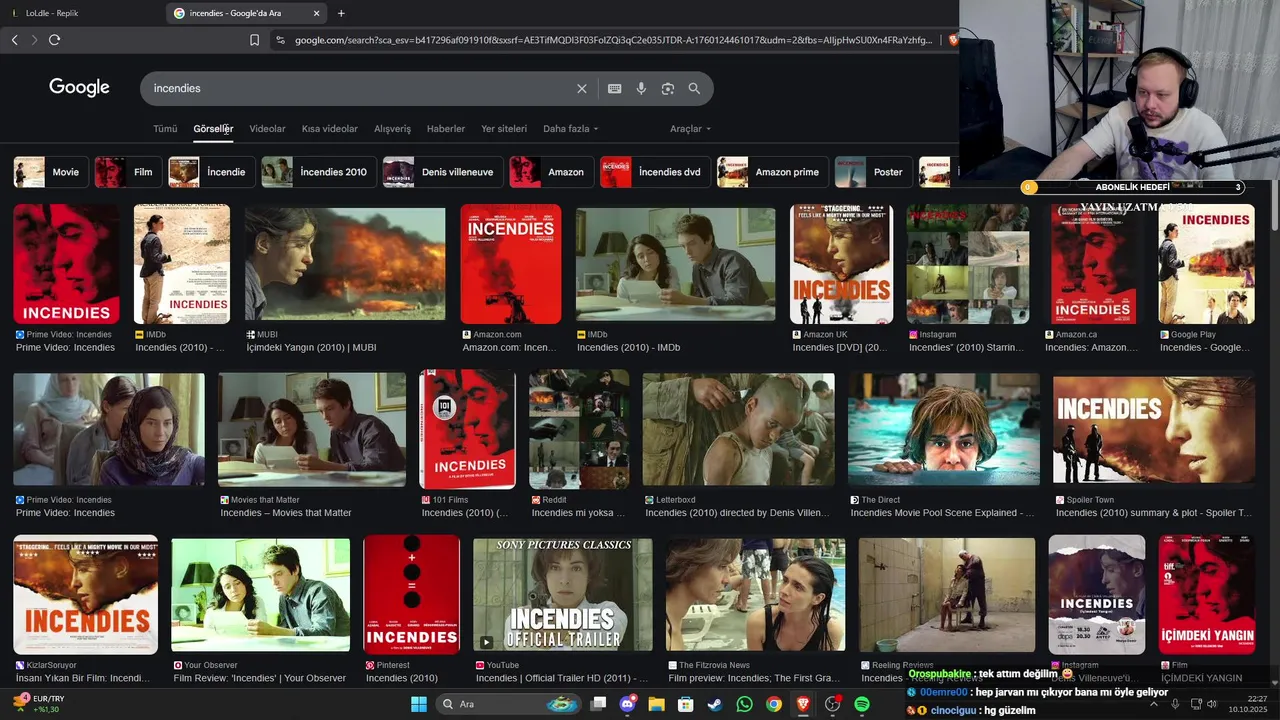Bookmark this page in address bar
The height and width of the screenshot is (720, 1280).
pos(254,40)
